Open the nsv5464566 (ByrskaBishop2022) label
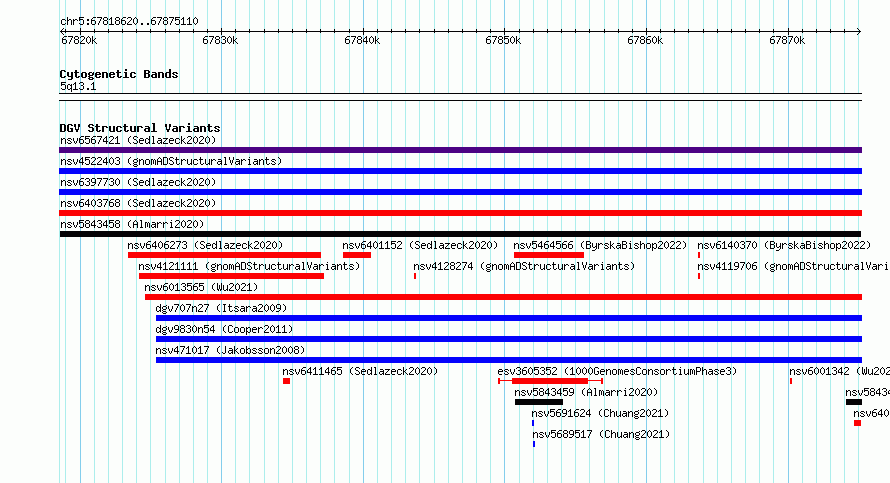The height and width of the screenshot is (483, 890). pyautogui.click(x=601, y=245)
